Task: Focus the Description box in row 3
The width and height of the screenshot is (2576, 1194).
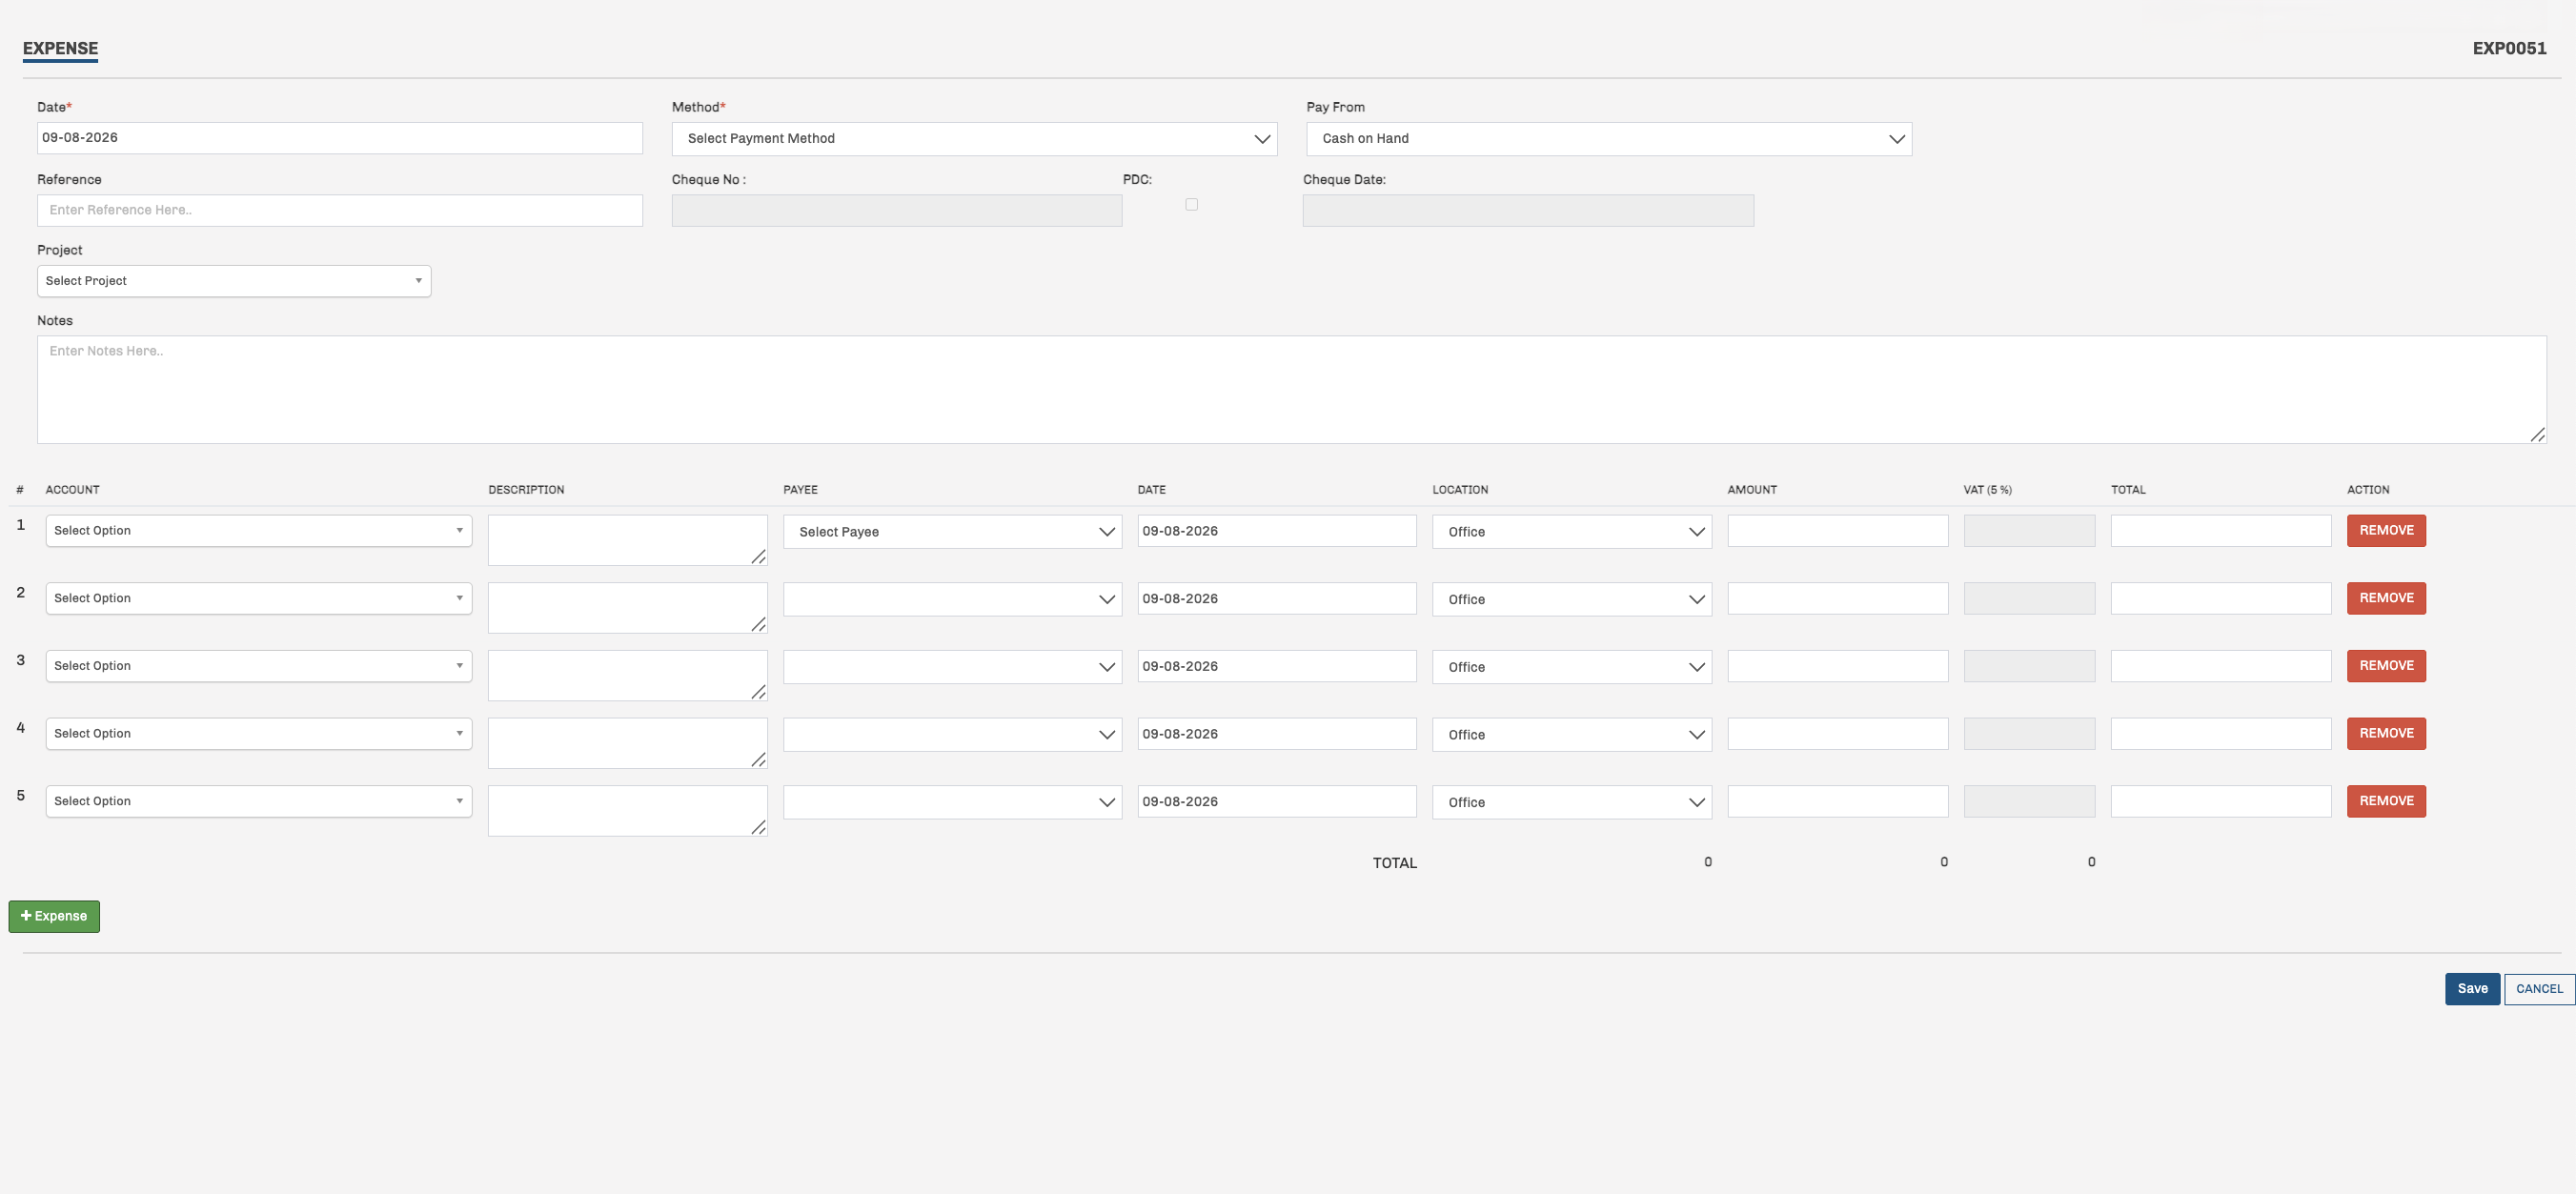Action: (x=627, y=675)
